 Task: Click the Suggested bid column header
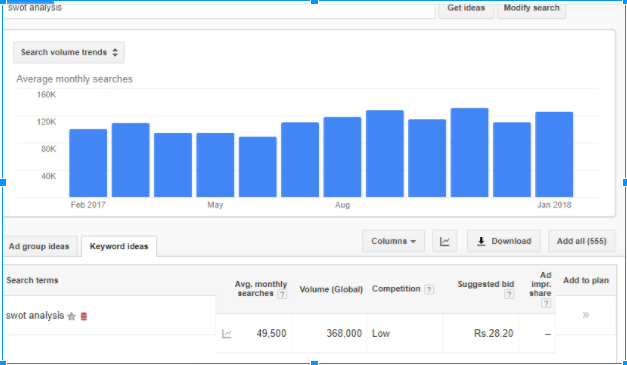[x=485, y=284]
